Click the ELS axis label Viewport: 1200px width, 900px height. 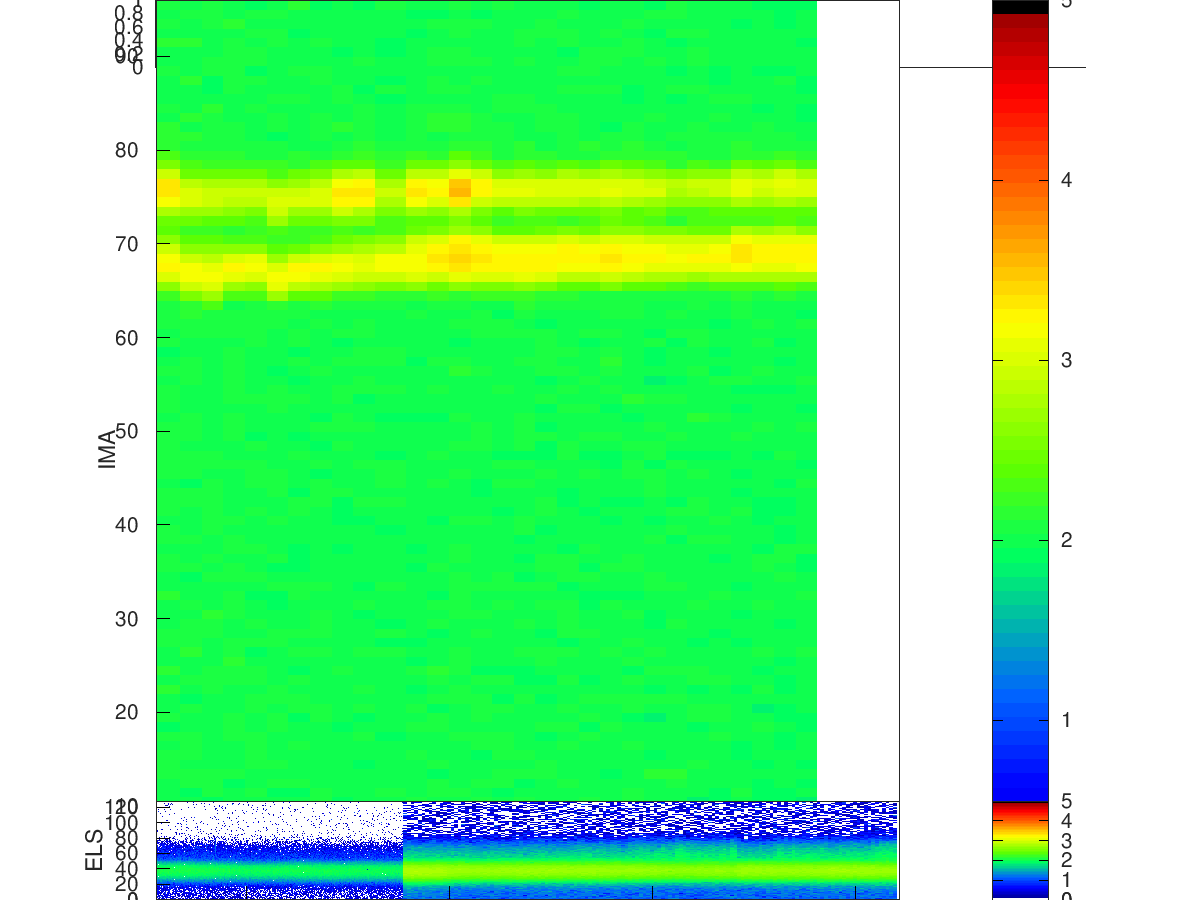point(95,850)
